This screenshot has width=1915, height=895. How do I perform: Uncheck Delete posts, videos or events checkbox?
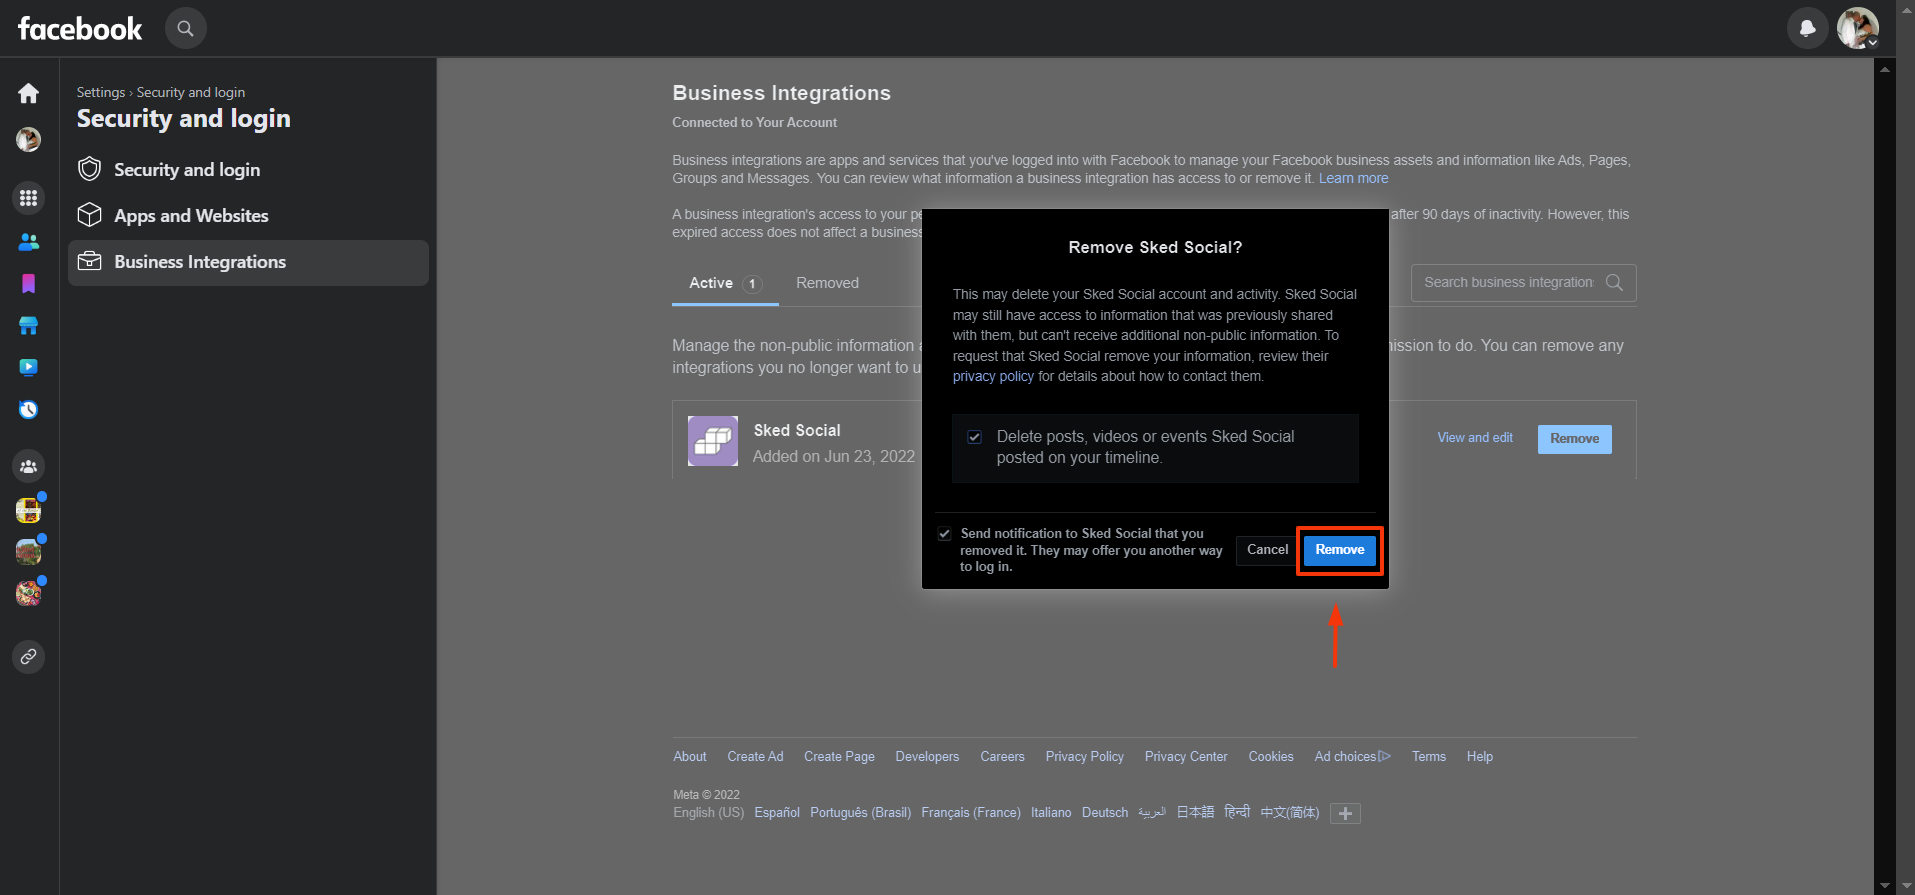[x=975, y=437]
